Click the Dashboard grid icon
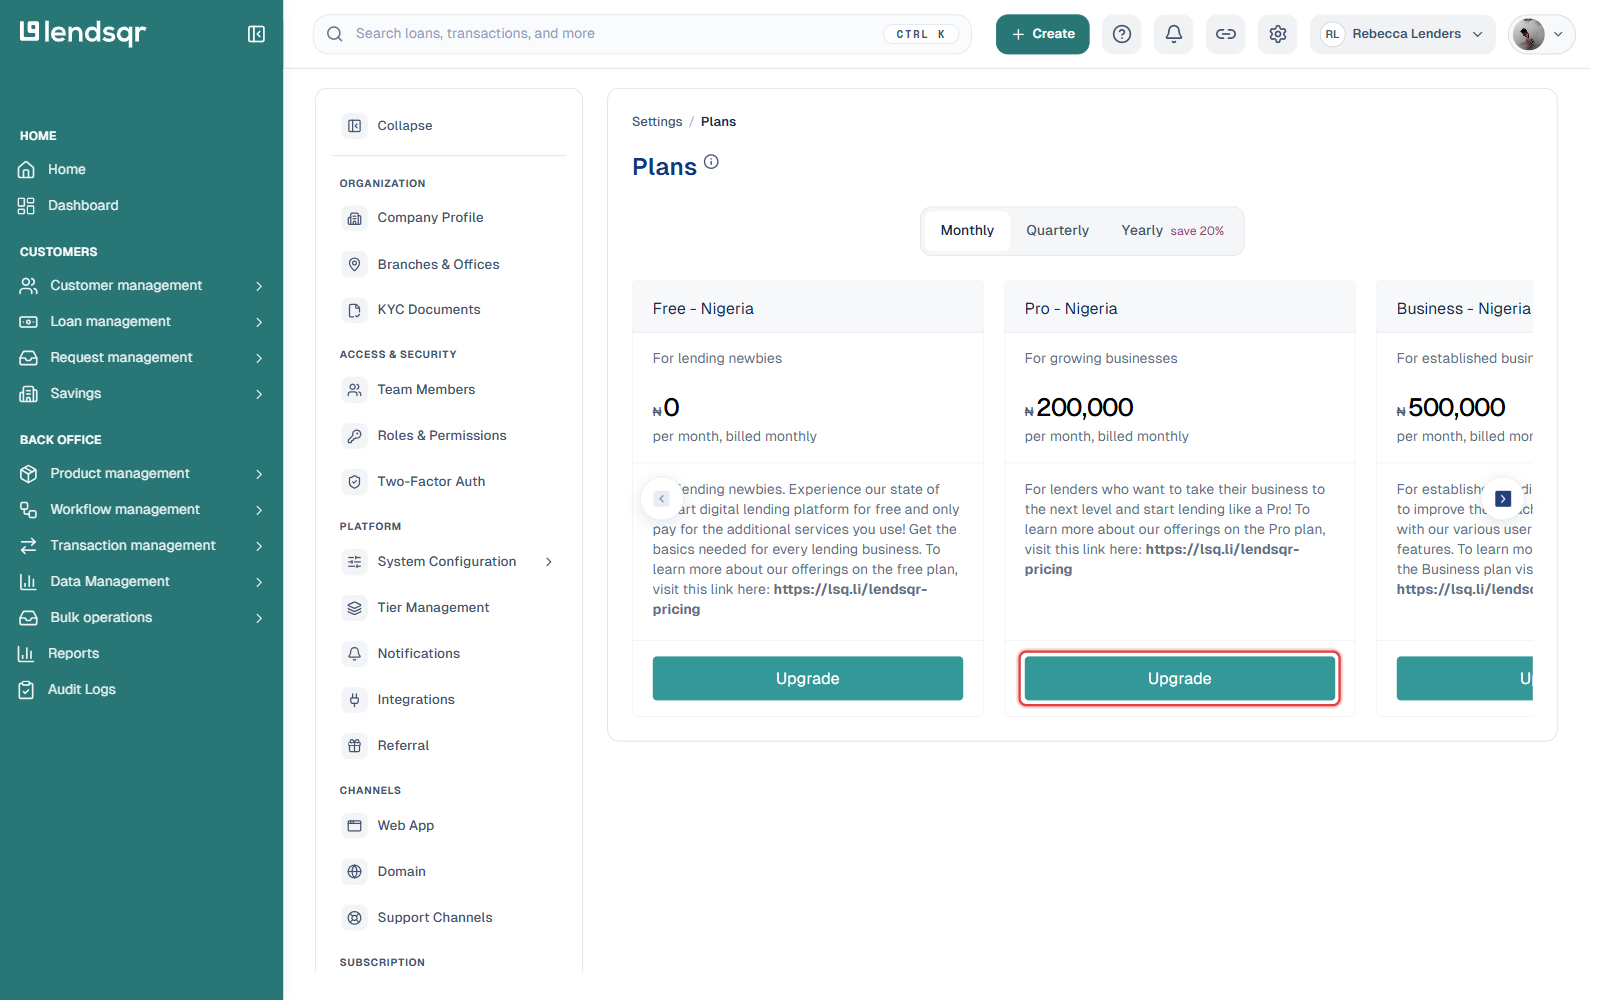 [27, 206]
